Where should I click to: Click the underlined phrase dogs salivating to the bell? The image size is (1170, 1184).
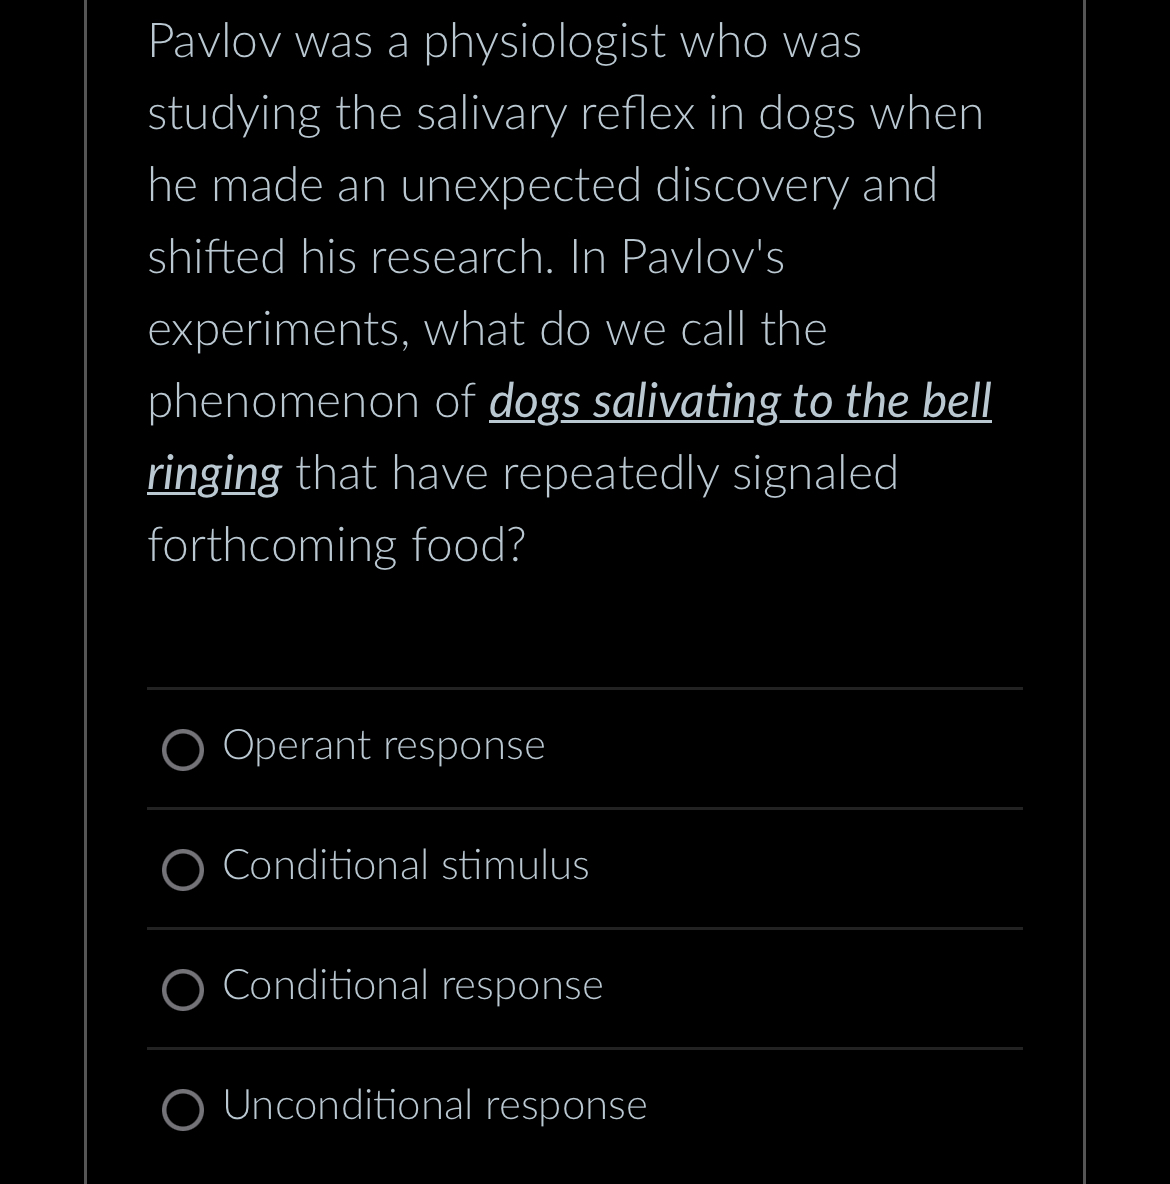[x=740, y=402]
